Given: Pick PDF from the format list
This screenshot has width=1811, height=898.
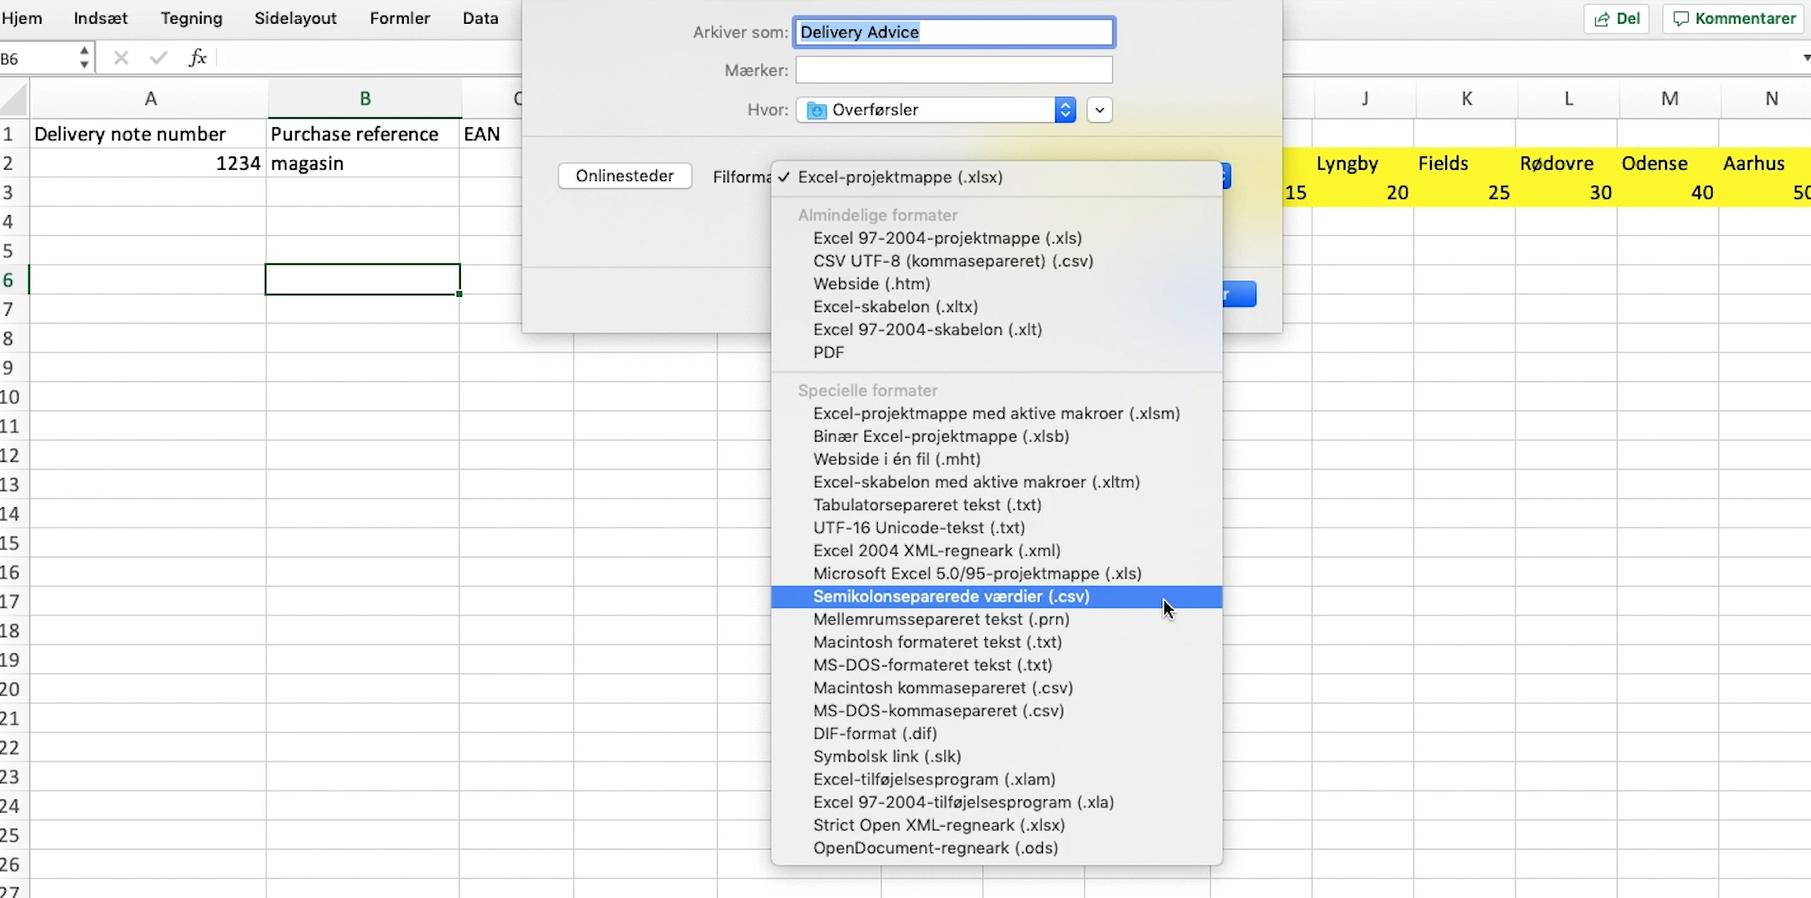Looking at the screenshot, I should click(x=828, y=353).
